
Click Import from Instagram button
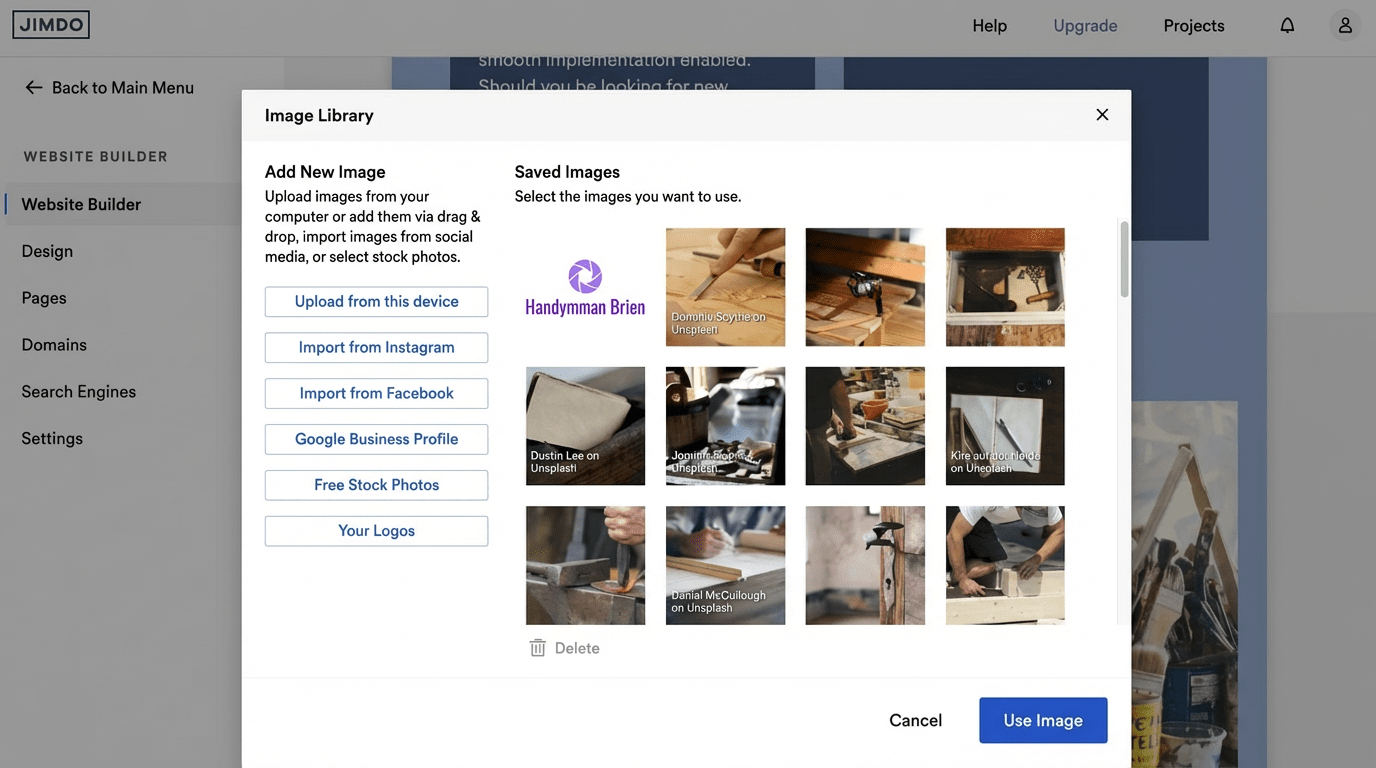pyautogui.click(x=376, y=348)
